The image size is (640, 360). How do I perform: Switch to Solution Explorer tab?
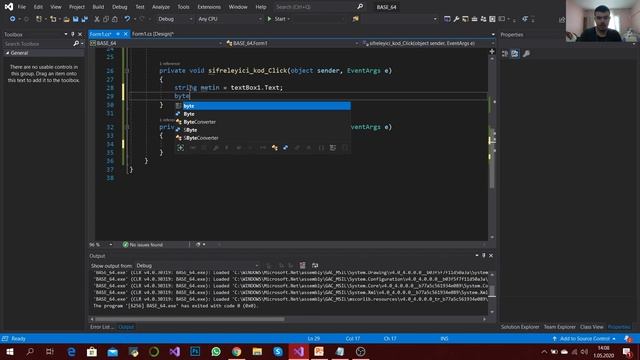(520, 327)
